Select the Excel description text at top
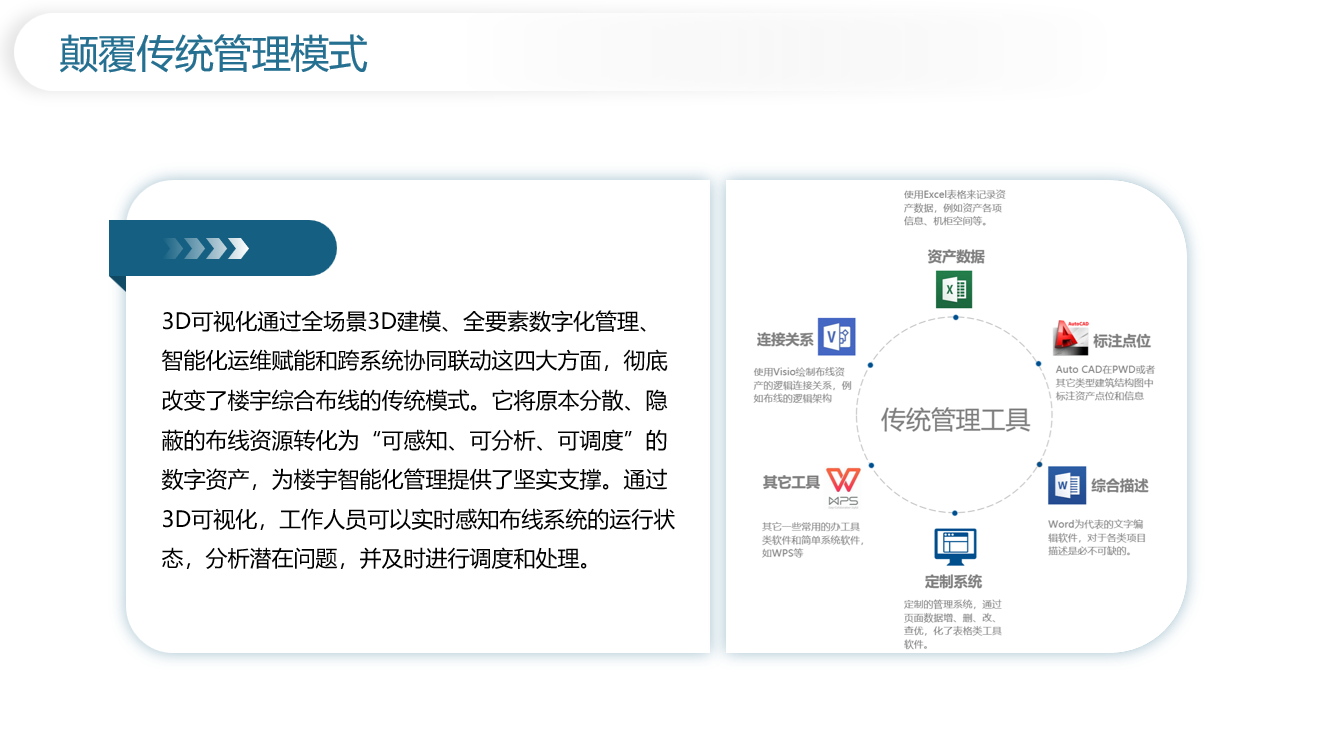1318x740 pixels. point(953,208)
